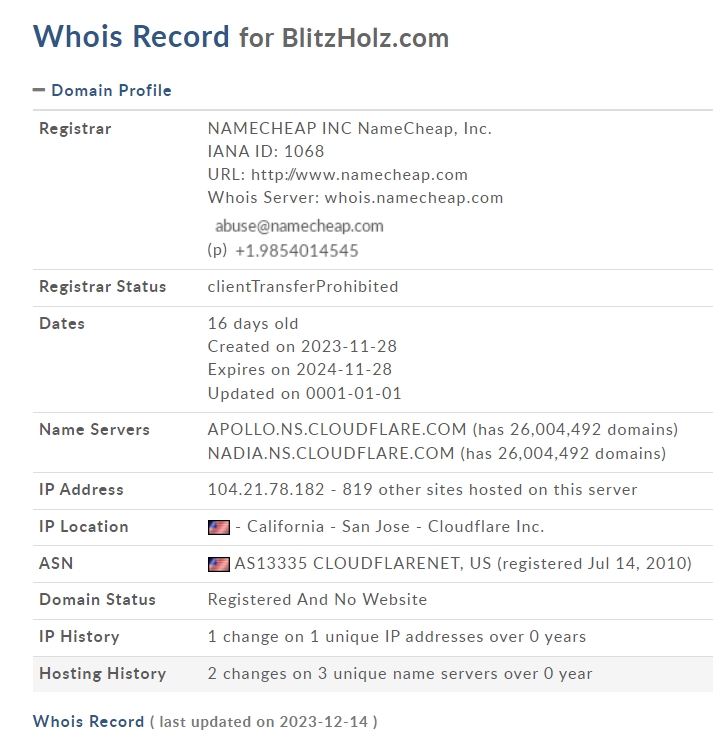Click the US flag beside AS13335
713x737 pixels.
[219, 564]
